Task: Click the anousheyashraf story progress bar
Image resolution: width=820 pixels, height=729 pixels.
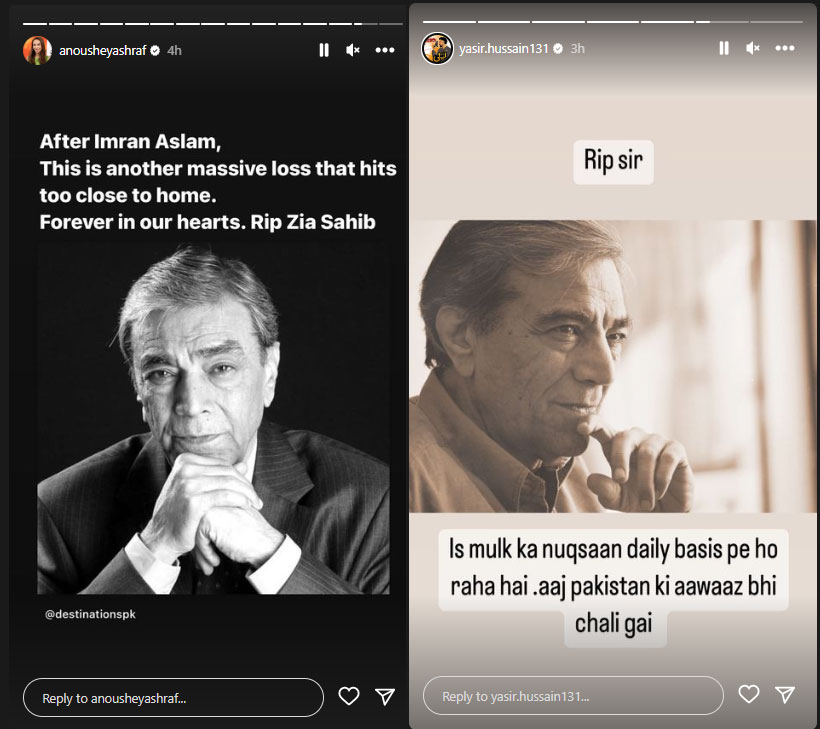Action: coord(213,24)
